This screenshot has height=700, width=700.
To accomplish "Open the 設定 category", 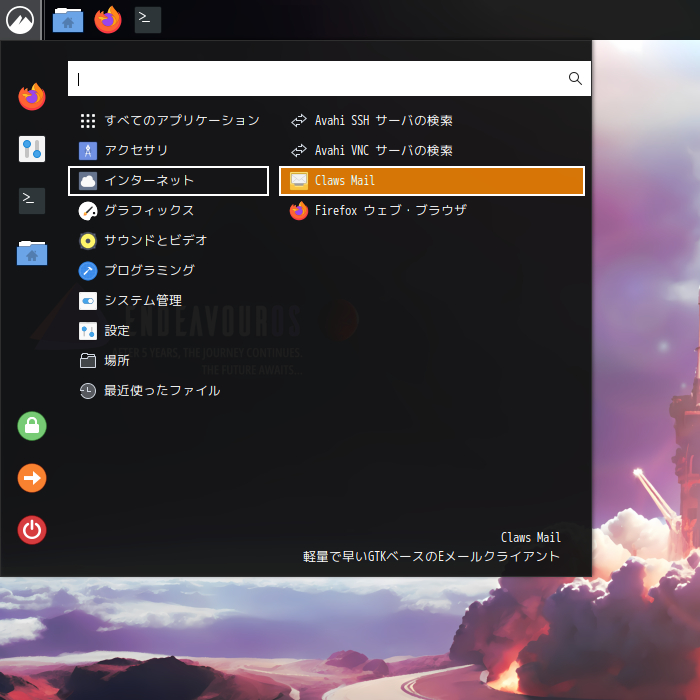I will pos(169,331).
